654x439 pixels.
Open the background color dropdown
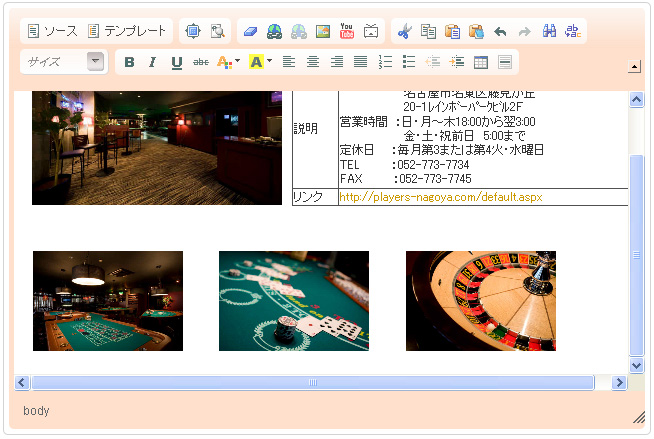tap(260, 62)
